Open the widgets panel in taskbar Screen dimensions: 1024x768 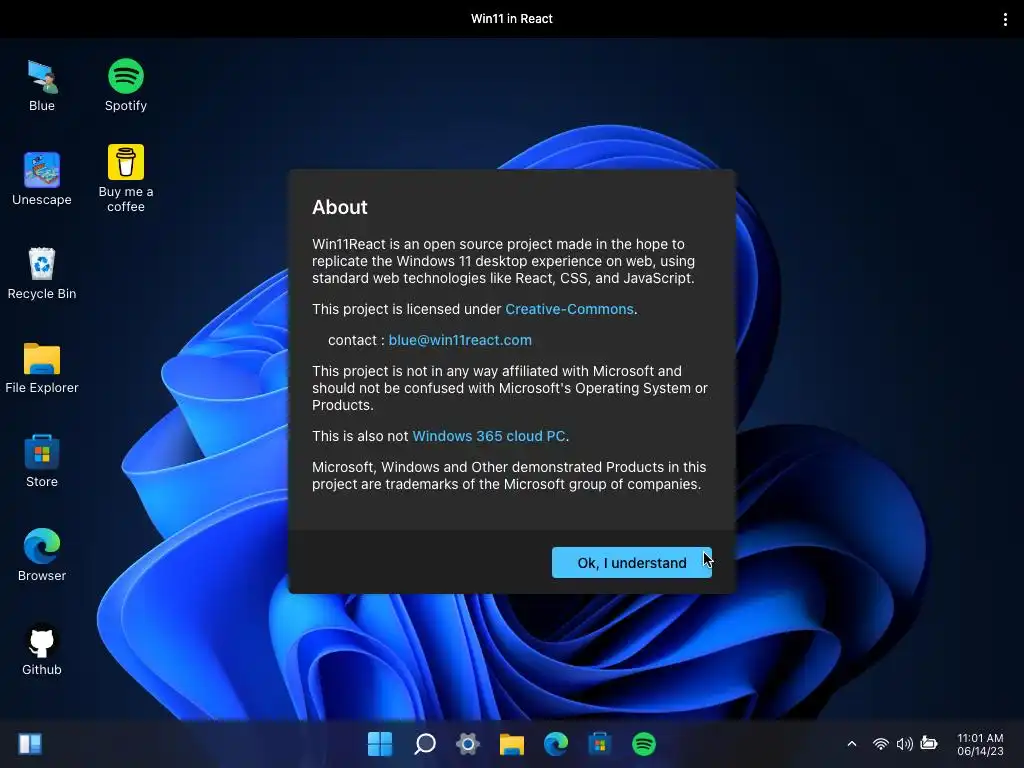point(30,744)
